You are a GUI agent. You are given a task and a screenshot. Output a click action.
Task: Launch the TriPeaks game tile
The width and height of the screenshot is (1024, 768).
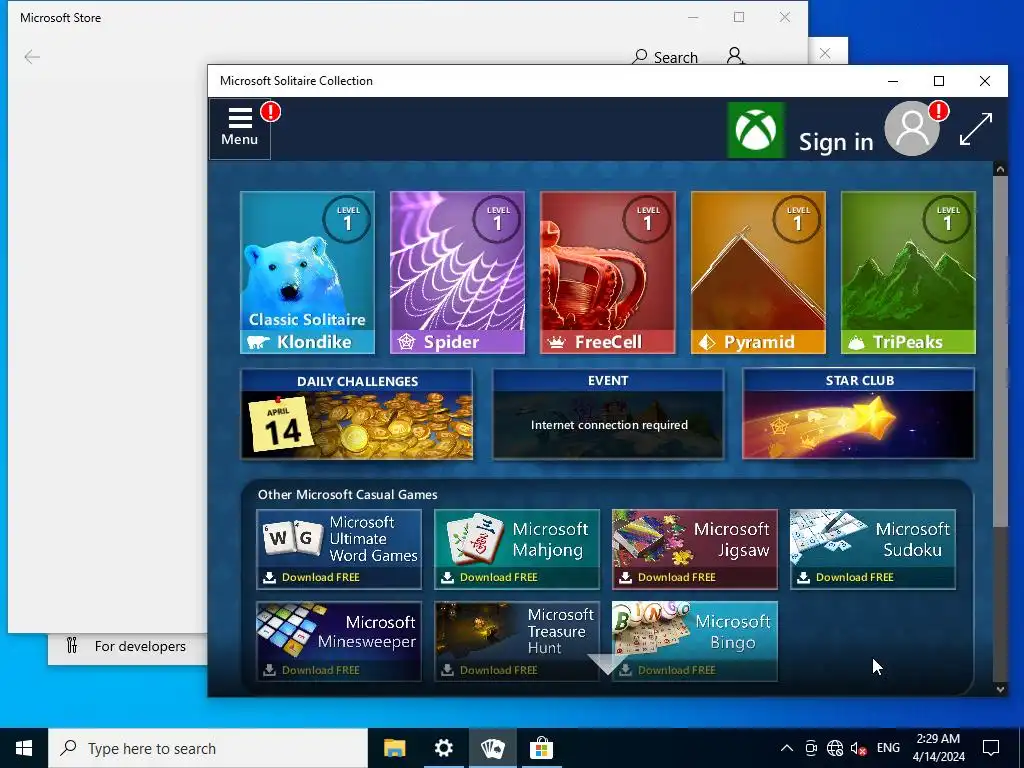[x=908, y=272]
